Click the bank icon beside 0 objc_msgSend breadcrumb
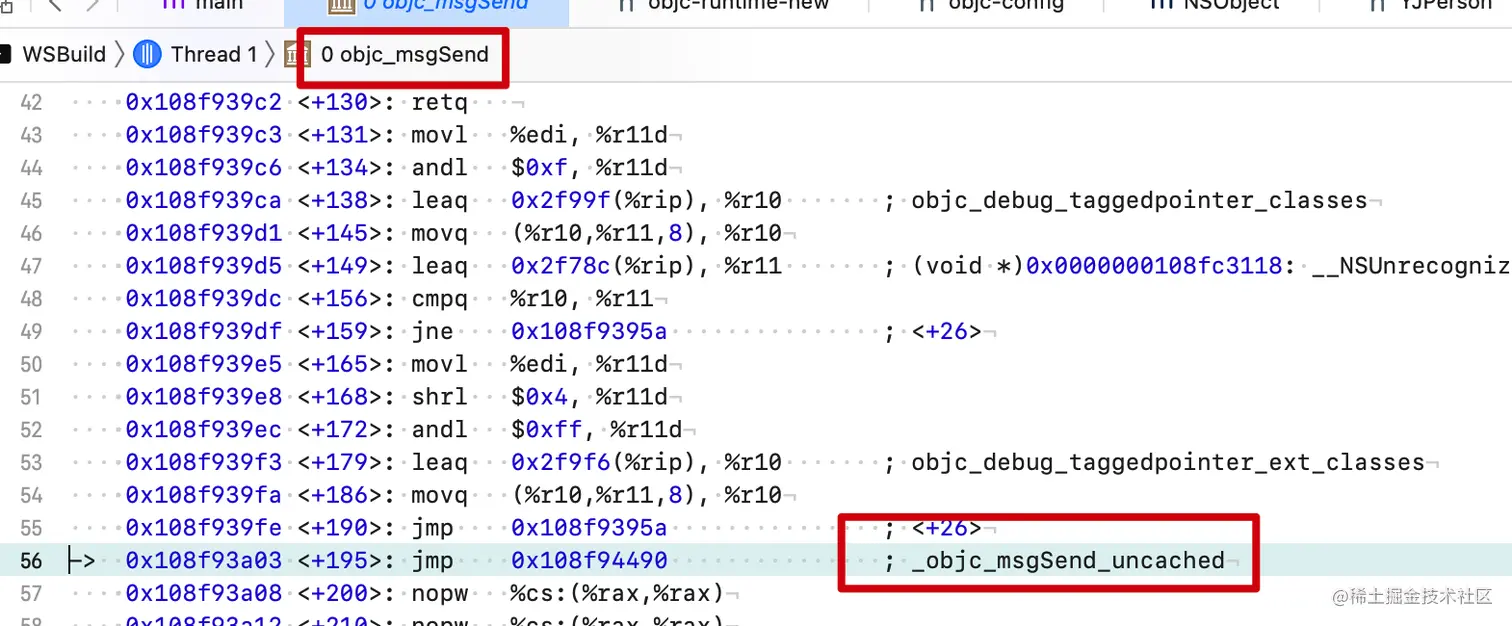Screen dimensions: 1512x626 [x=297, y=54]
